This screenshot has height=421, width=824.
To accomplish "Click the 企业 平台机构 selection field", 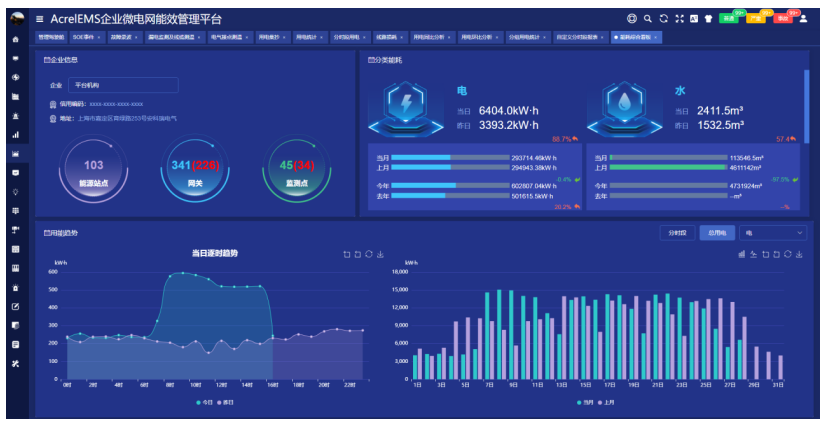I will (123, 85).
